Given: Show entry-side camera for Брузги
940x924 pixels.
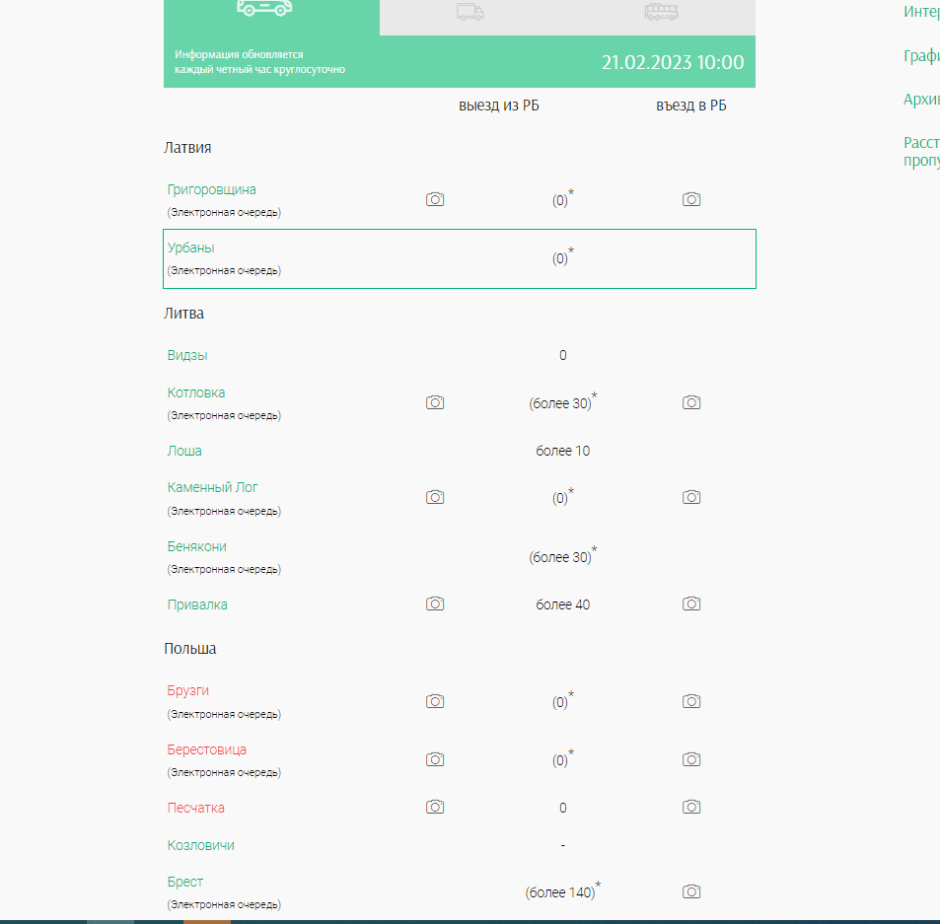Looking at the screenshot, I should (691, 702).
